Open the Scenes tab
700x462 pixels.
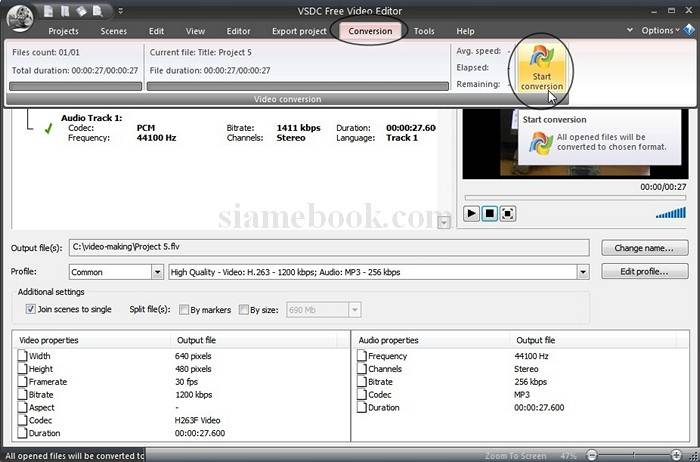[113, 31]
